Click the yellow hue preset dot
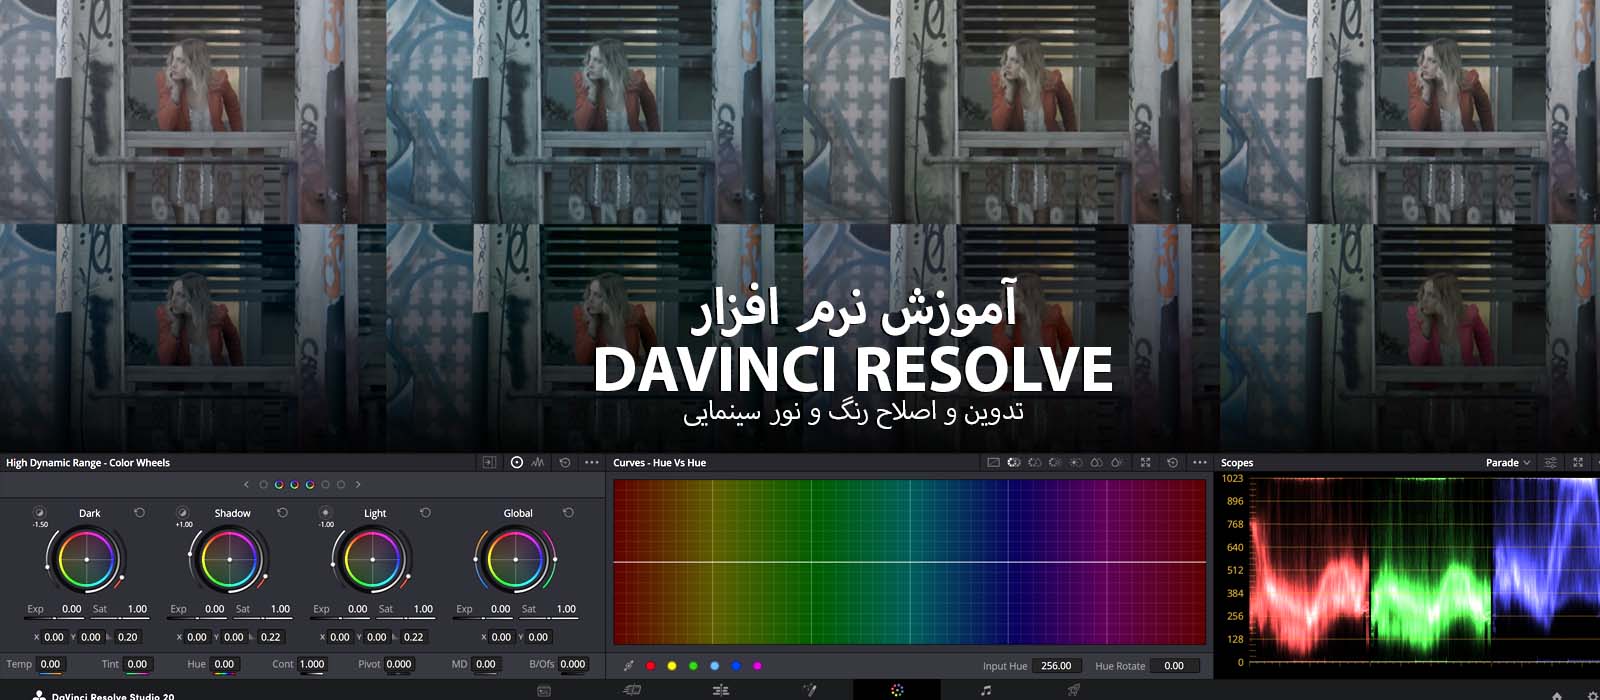The width and height of the screenshot is (1600, 700). [672, 666]
